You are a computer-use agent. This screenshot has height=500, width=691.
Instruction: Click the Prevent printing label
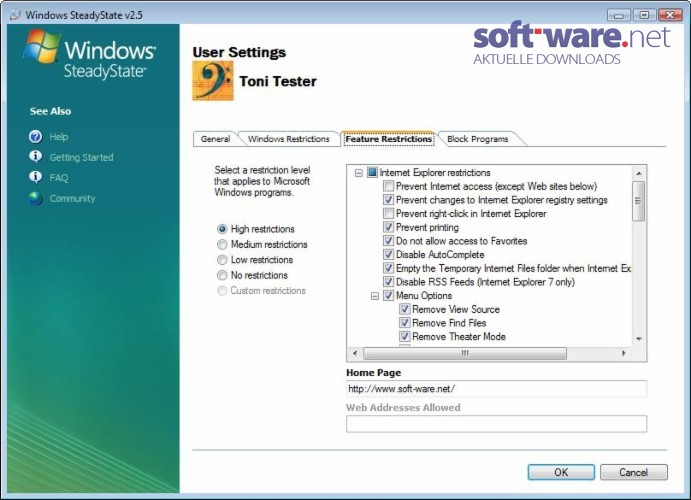427,227
